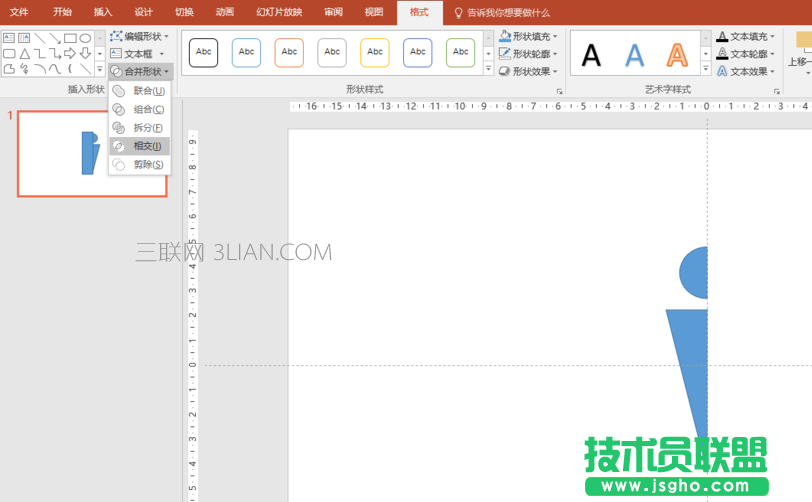The width and height of the screenshot is (812, 502).
Task: Pick the straight line shape
Action: click(x=39, y=38)
